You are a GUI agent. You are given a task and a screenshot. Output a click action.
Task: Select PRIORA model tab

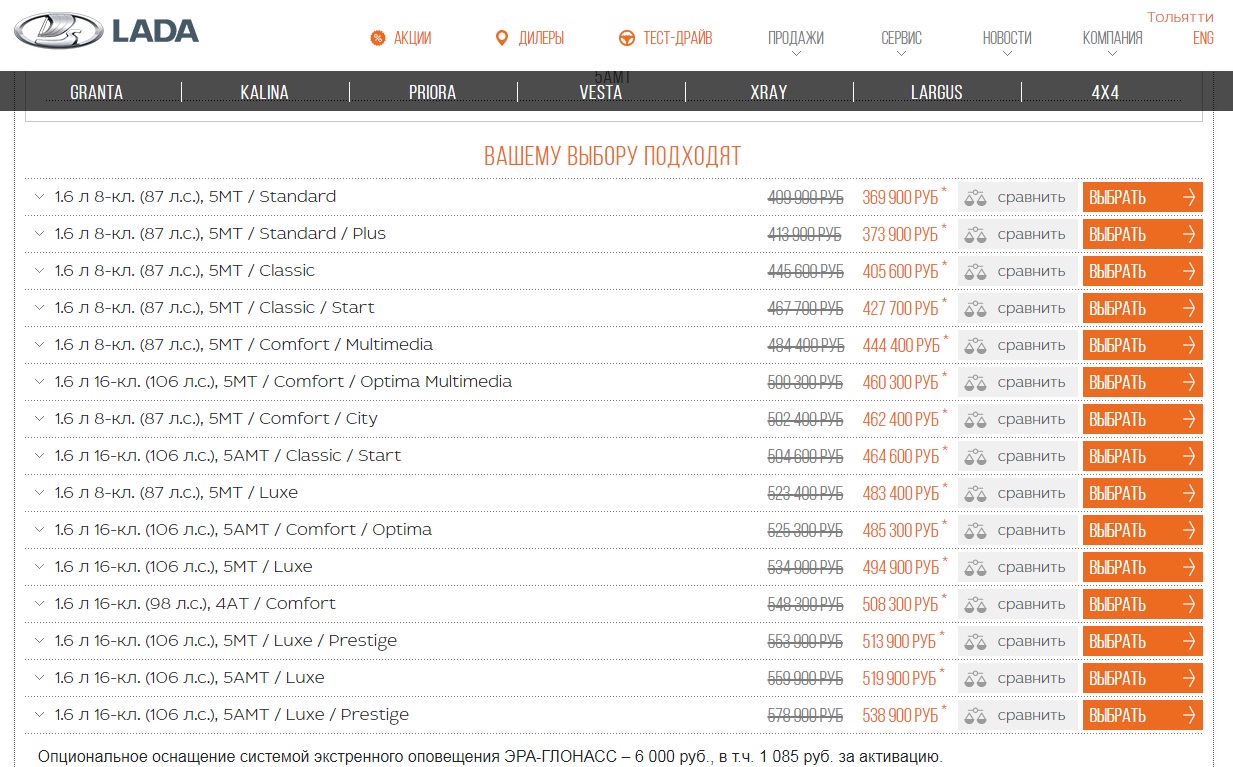pyautogui.click(x=433, y=92)
